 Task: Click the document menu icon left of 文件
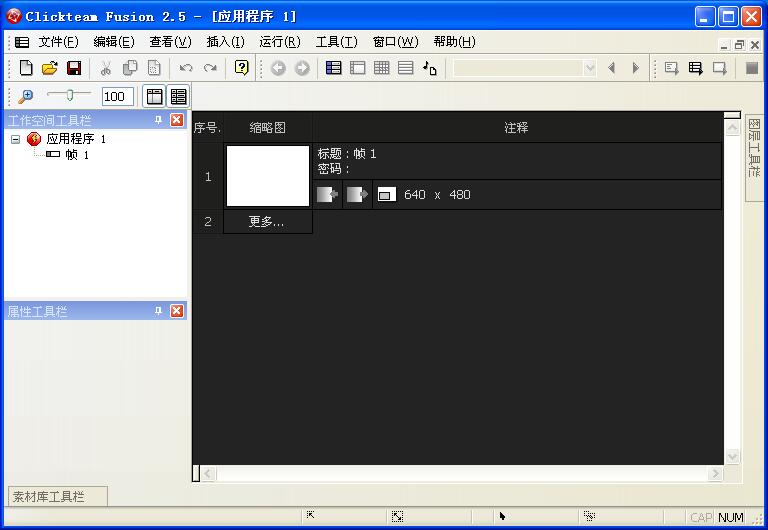click(22, 42)
